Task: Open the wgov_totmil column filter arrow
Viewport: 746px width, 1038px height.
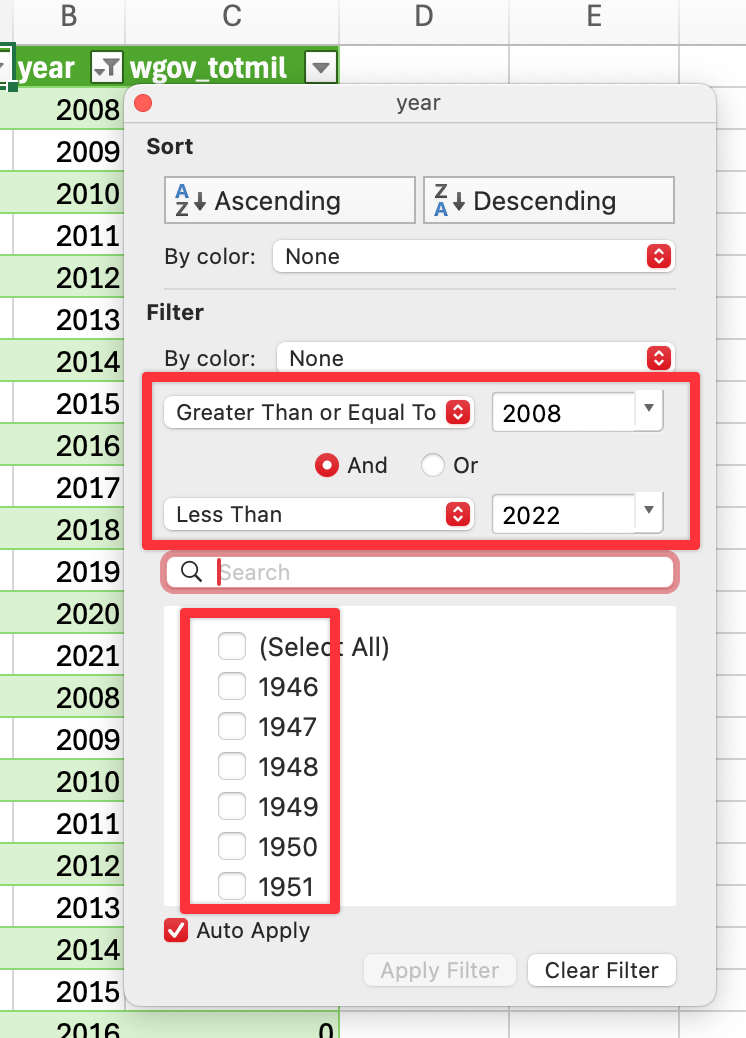Action: [321, 68]
